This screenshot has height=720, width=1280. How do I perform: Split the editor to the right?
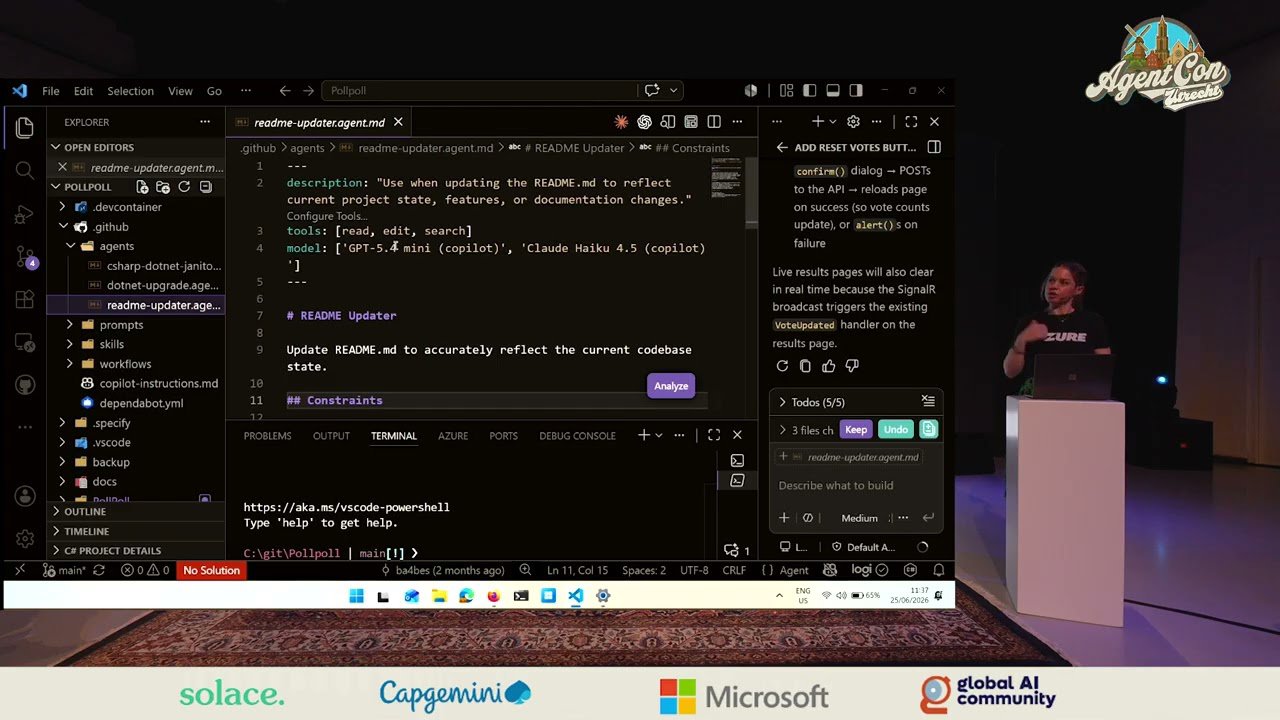pyautogui.click(x=714, y=122)
